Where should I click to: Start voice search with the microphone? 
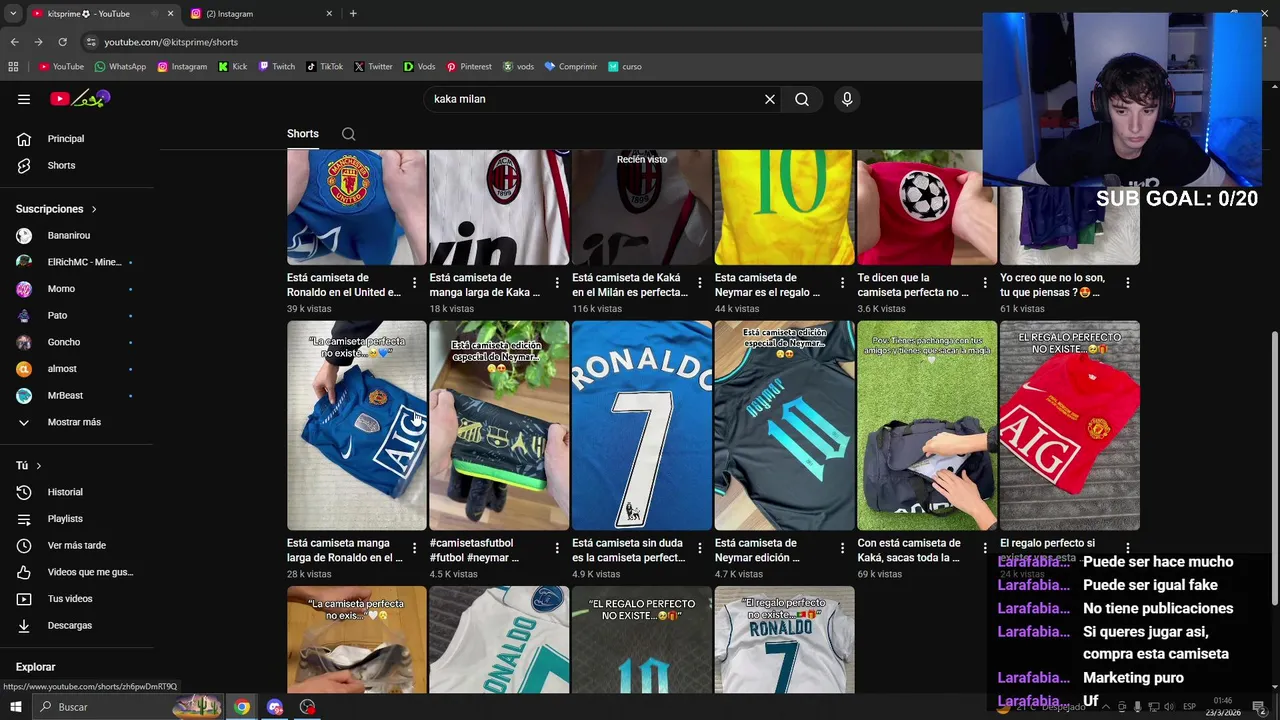(847, 99)
